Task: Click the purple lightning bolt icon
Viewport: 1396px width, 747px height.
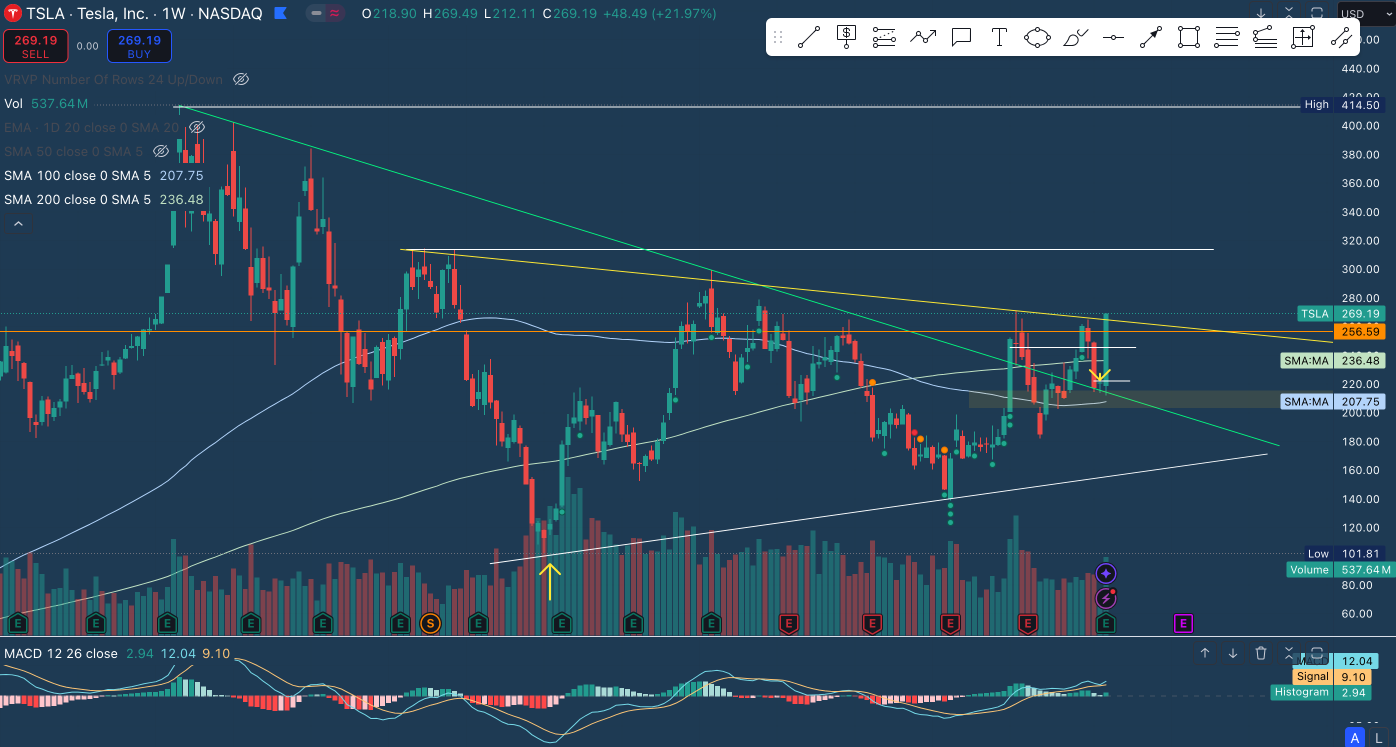Action: 1106,598
